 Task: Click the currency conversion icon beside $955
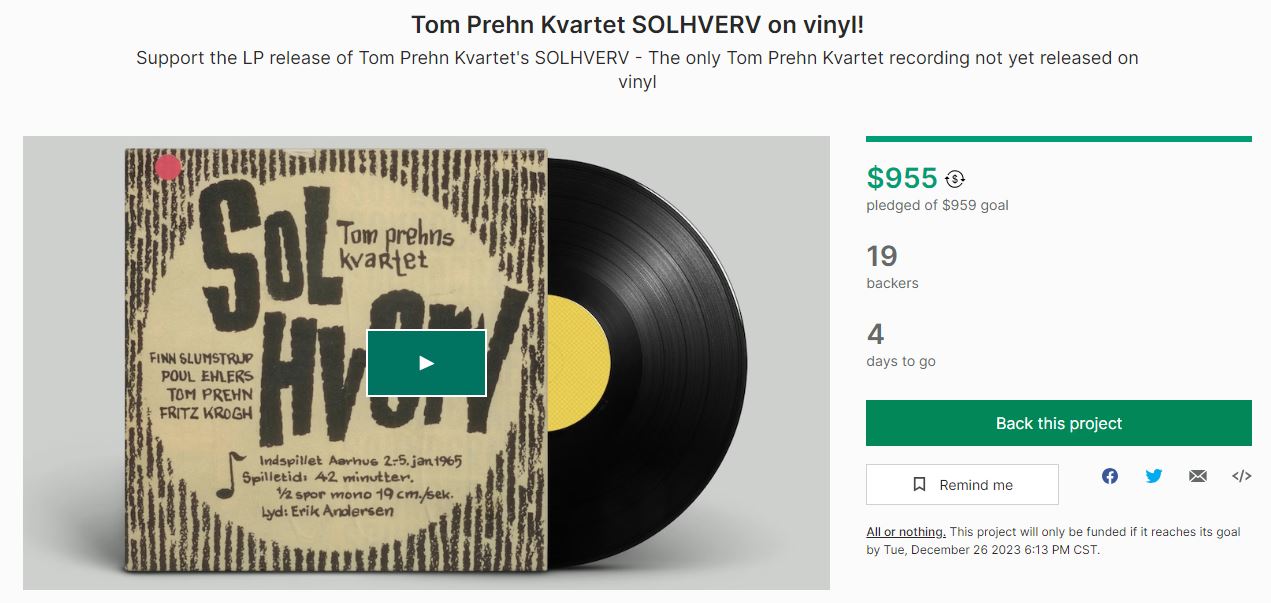(x=955, y=179)
